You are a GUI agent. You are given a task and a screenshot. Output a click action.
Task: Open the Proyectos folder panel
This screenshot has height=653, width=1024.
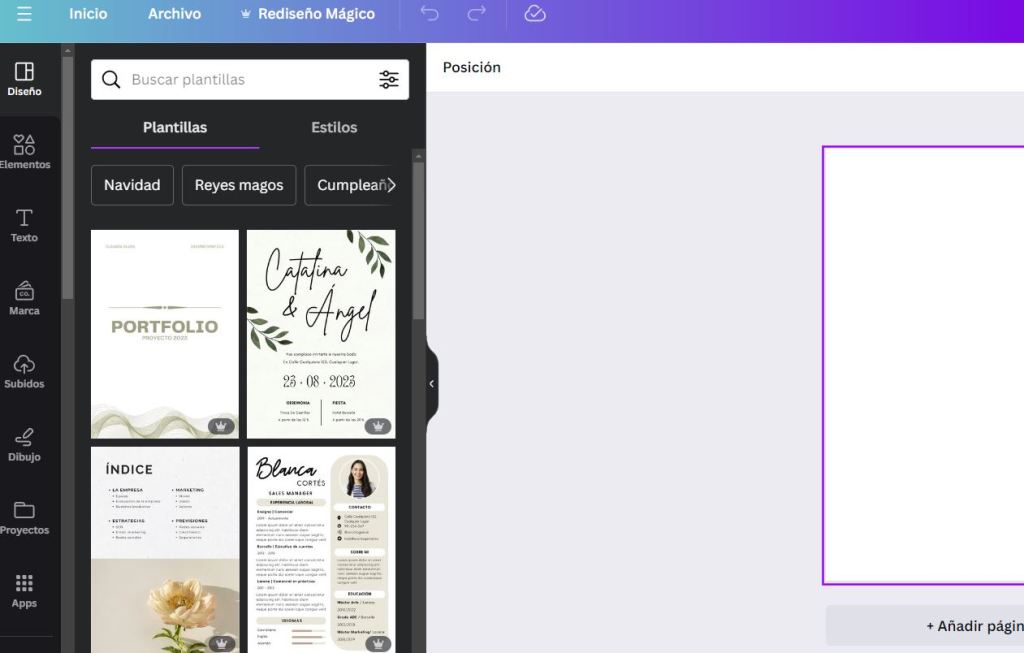24,517
